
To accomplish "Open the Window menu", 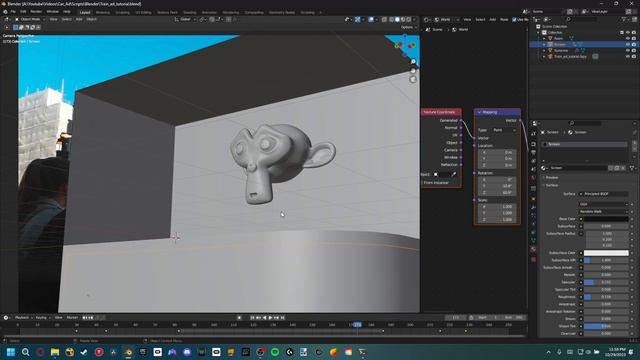I will [52, 12].
